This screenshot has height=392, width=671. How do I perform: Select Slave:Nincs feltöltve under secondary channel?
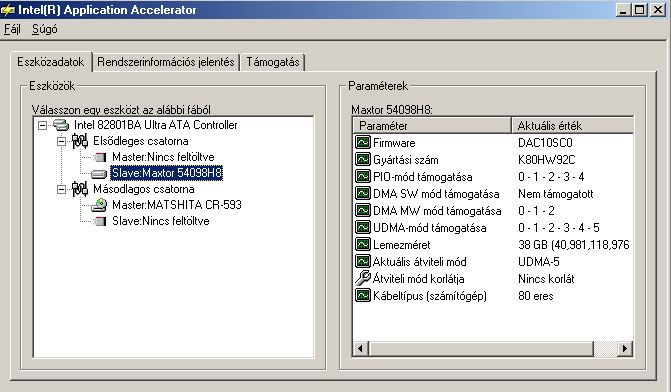[160, 221]
